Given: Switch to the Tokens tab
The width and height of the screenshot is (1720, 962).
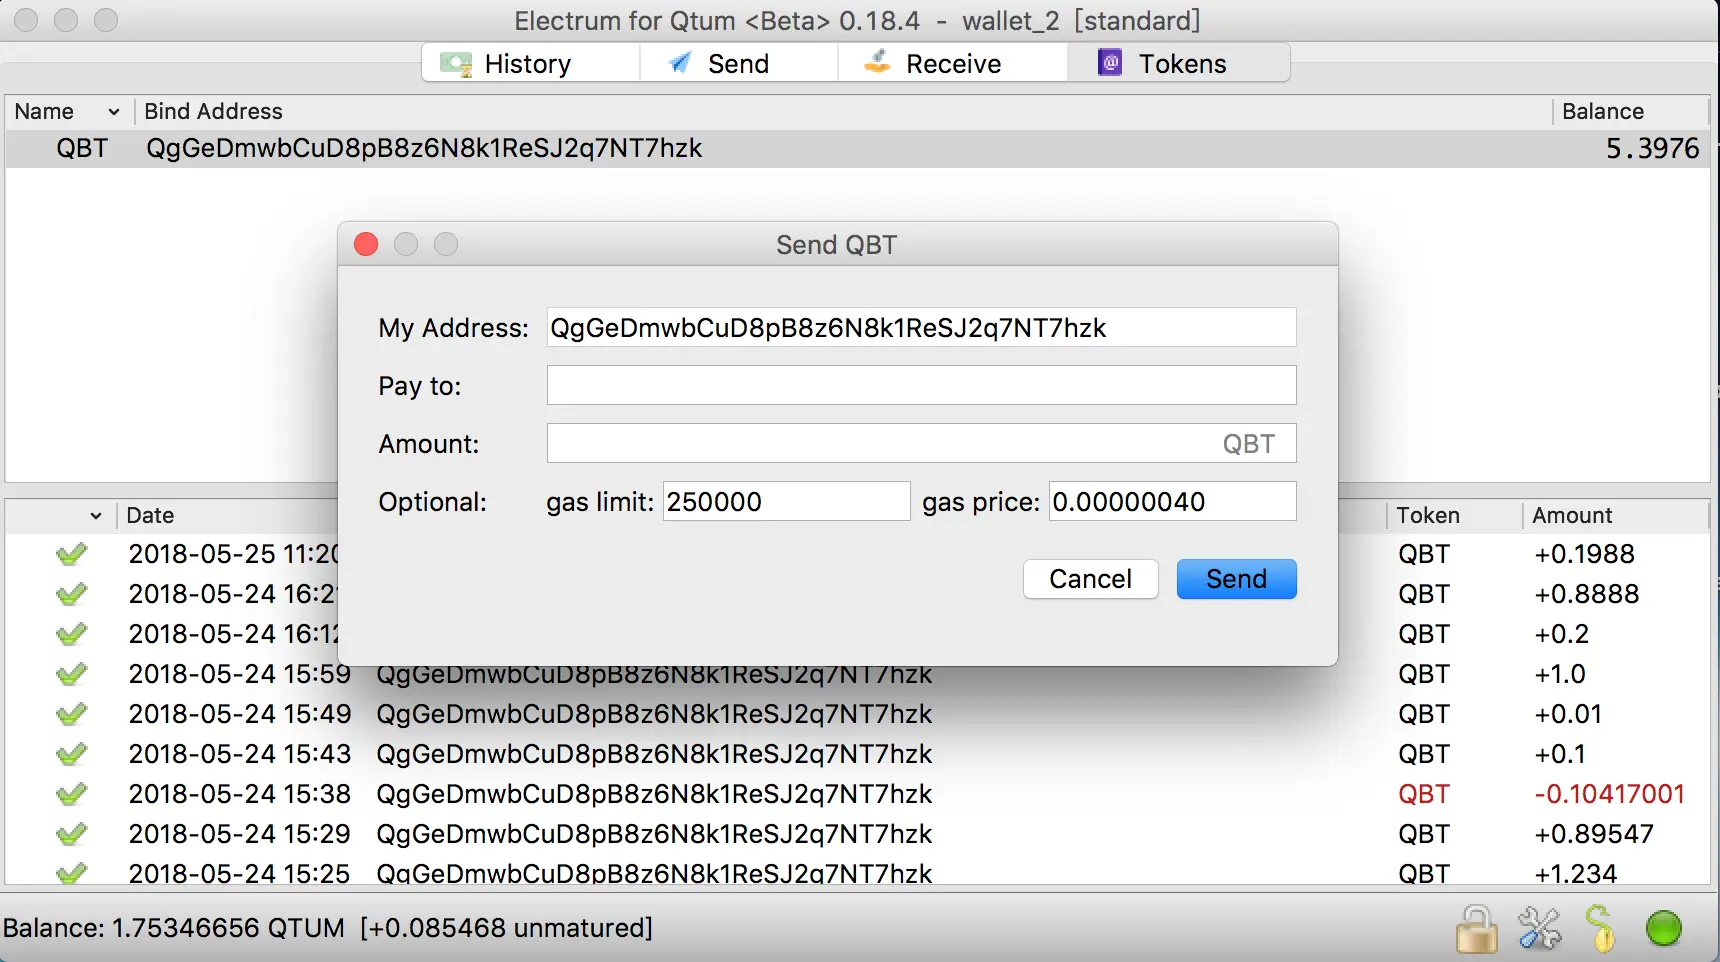Looking at the screenshot, I should (x=1178, y=63).
